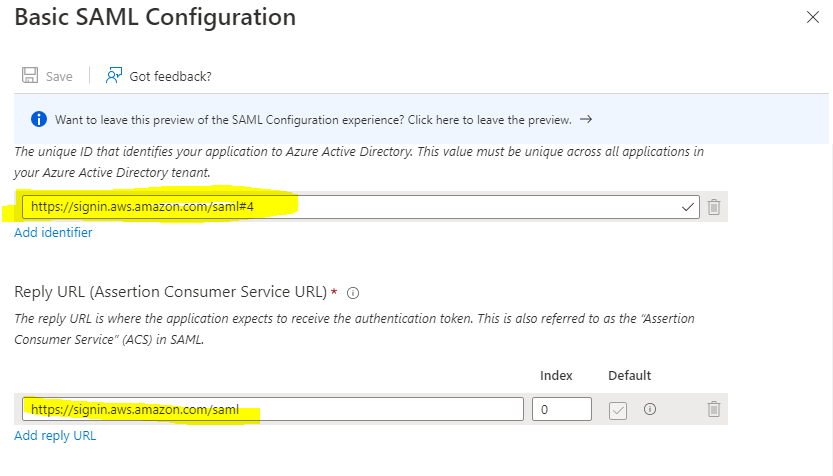Edit the identifier field with saml#4 URL
The height and width of the screenshot is (476, 833).
[361, 207]
